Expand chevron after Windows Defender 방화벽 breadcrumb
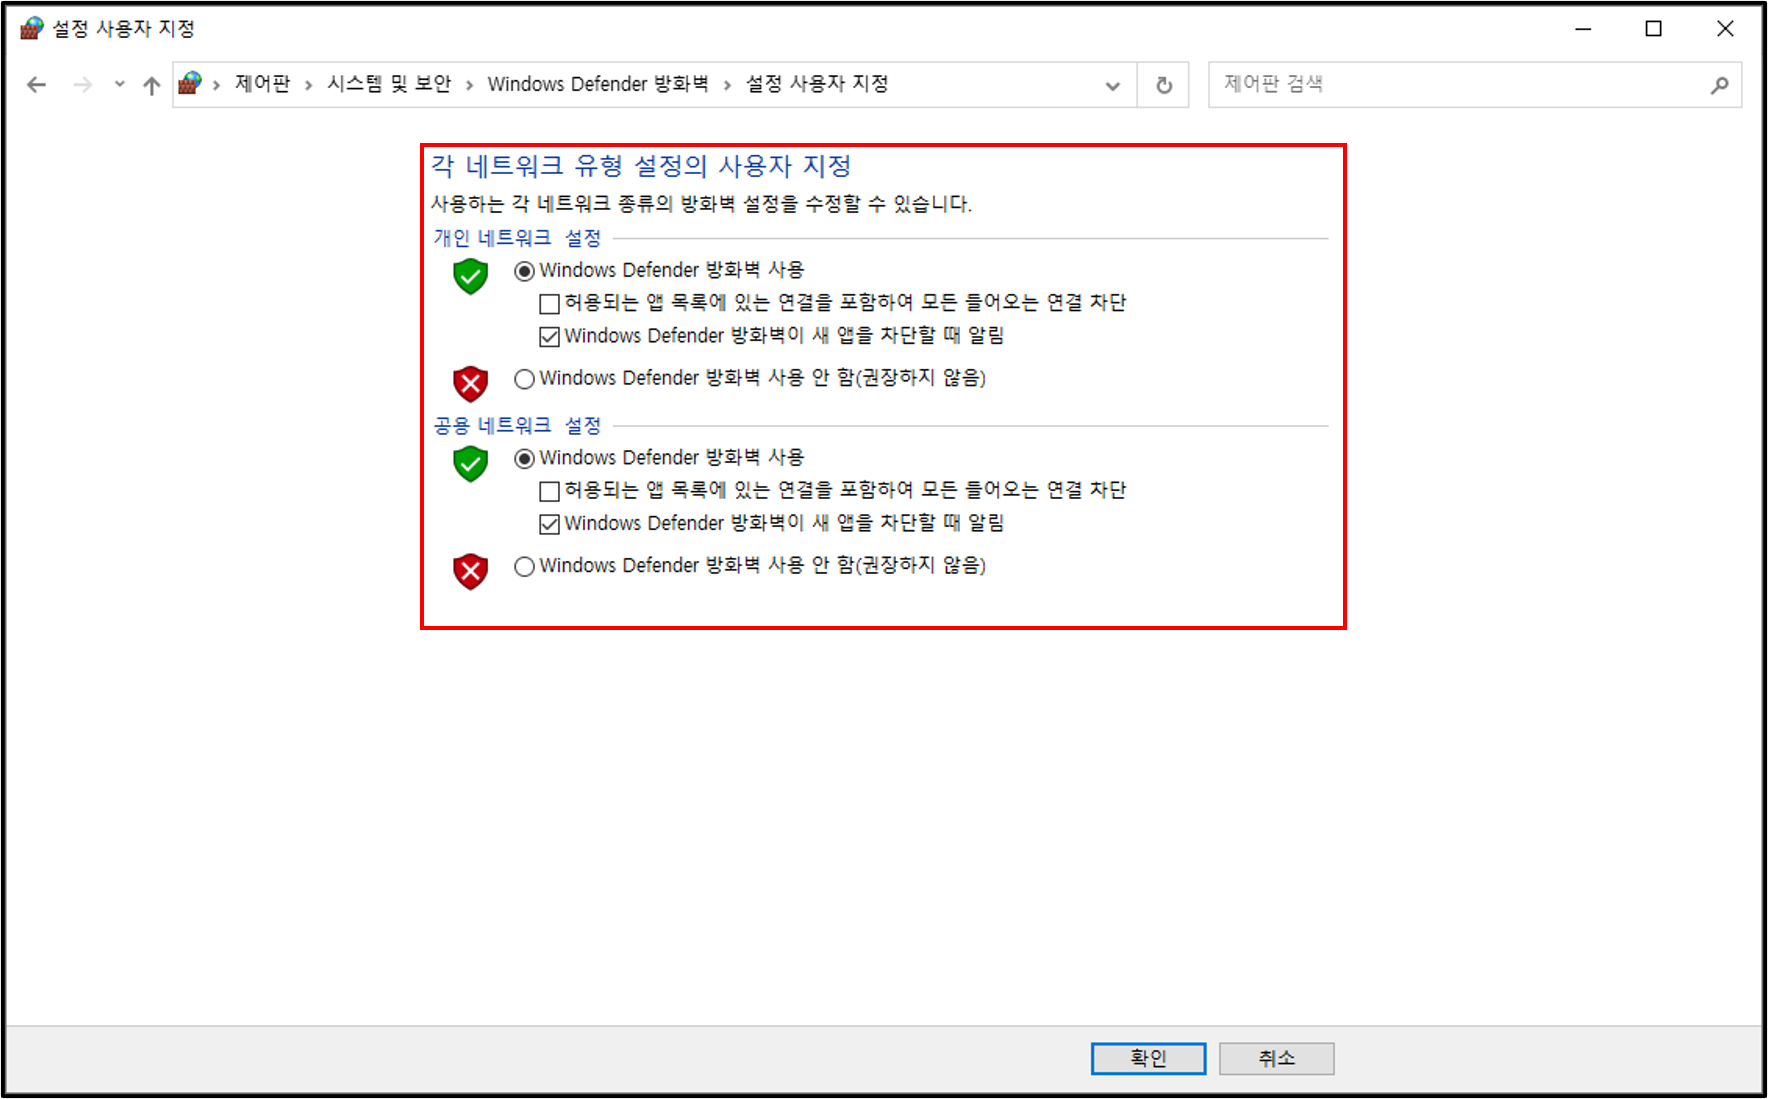The width and height of the screenshot is (1768, 1099). 727,86
